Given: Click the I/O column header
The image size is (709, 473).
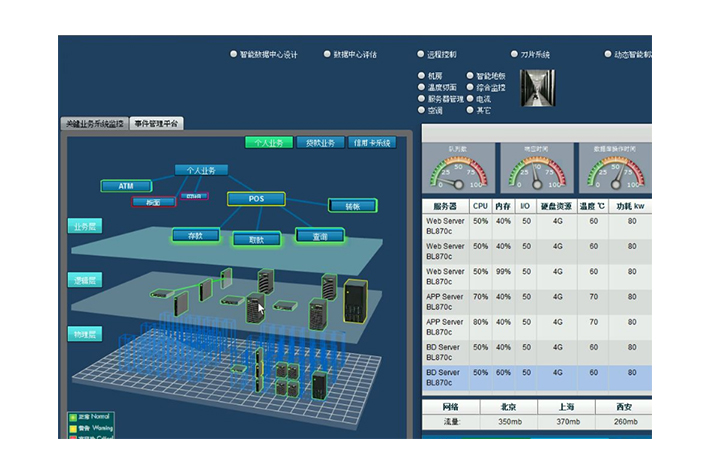Looking at the screenshot, I should pyautogui.click(x=525, y=206).
